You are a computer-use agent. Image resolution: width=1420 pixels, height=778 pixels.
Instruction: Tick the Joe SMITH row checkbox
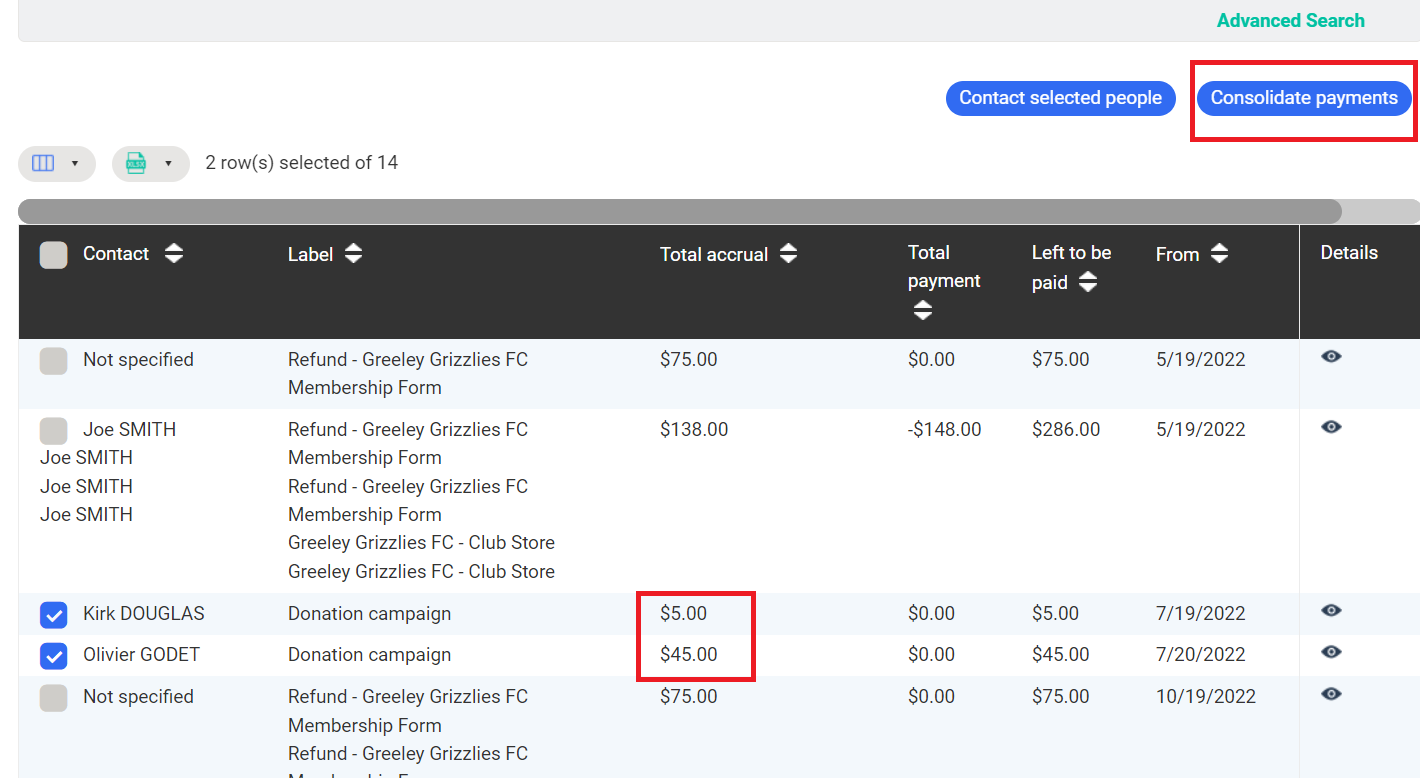(54, 431)
